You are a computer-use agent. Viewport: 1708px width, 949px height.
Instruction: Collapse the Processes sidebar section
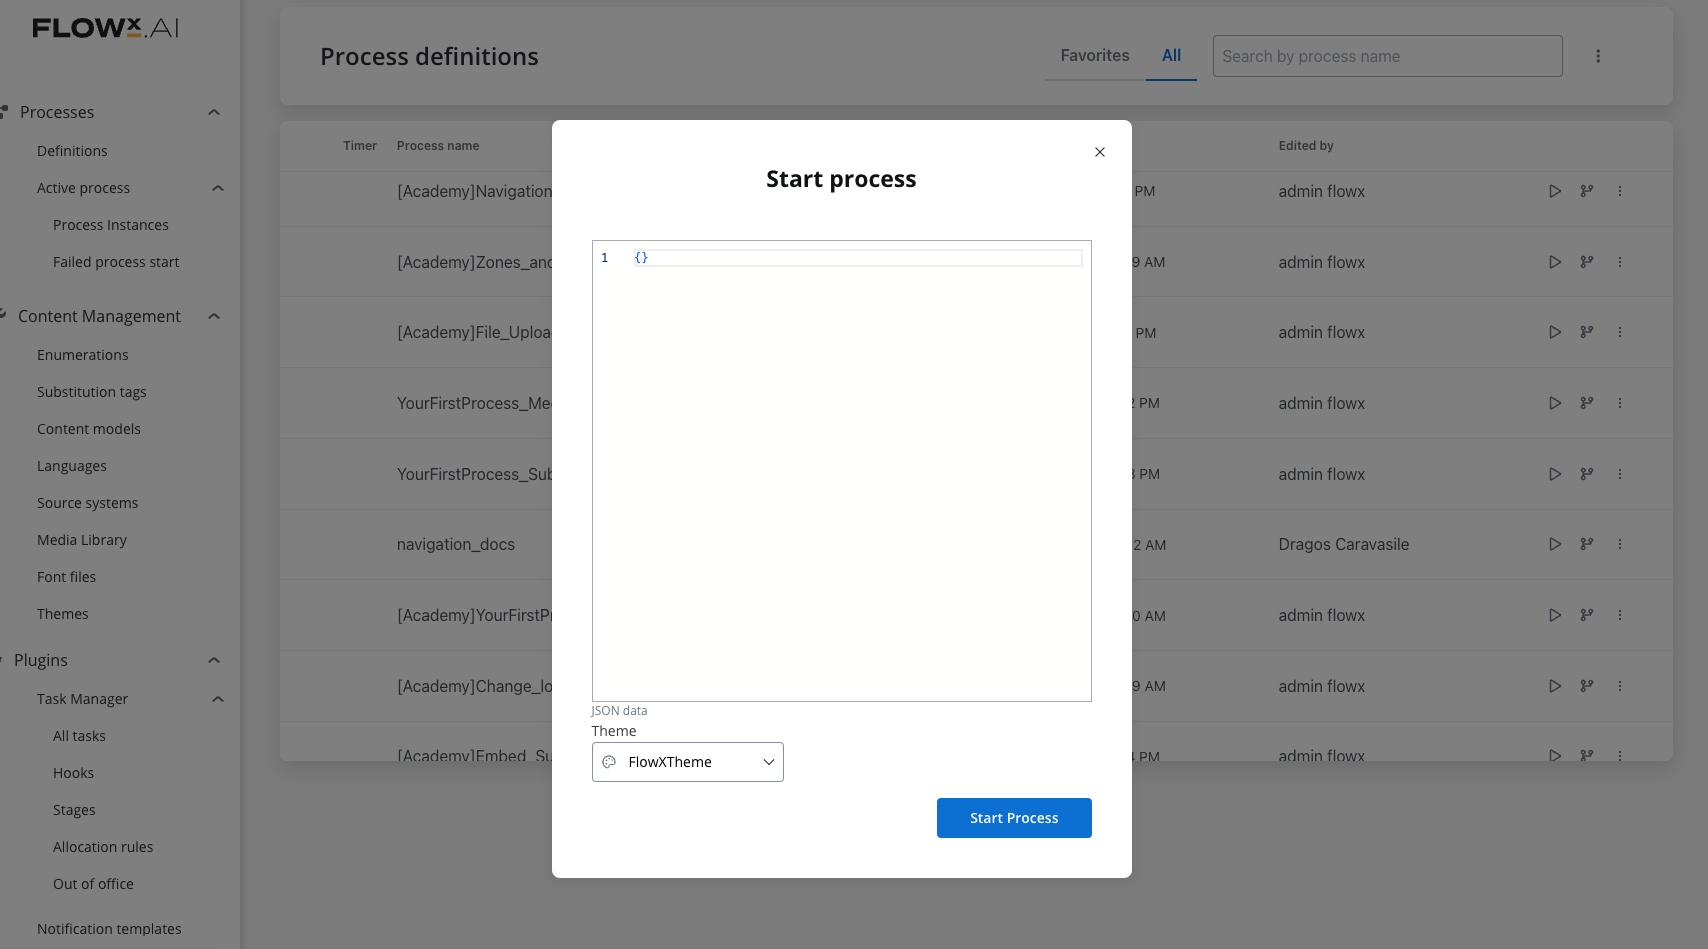pos(214,112)
